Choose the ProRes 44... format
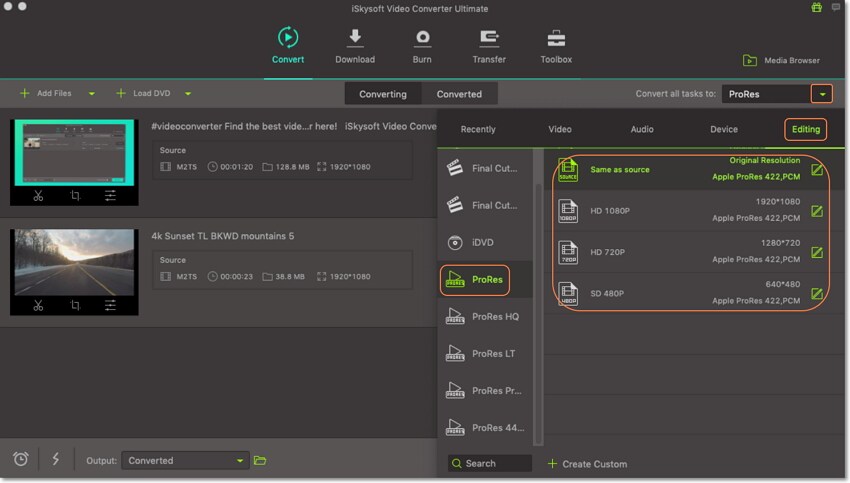The height and width of the screenshot is (483, 850). tap(485, 428)
